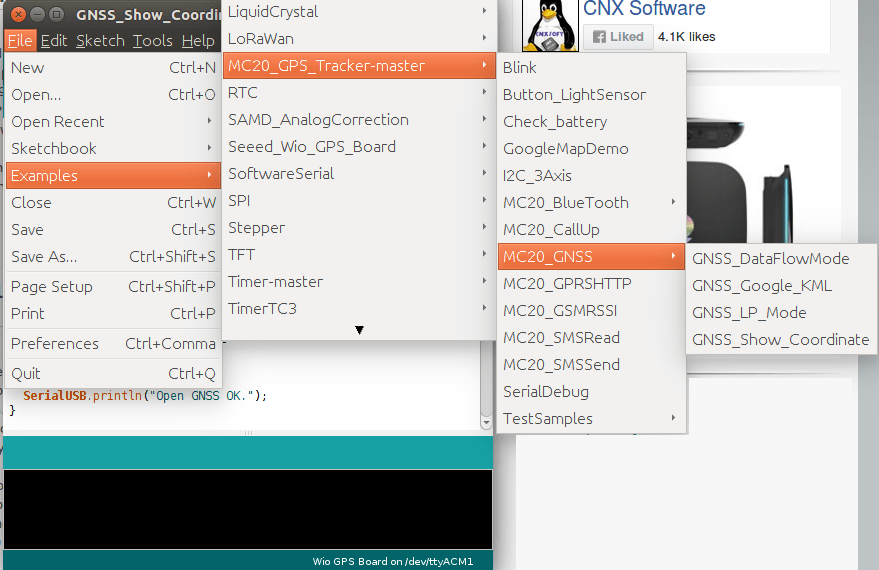Expand Timer-master examples submenu
This screenshot has height=570, width=879.
(x=359, y=281)
